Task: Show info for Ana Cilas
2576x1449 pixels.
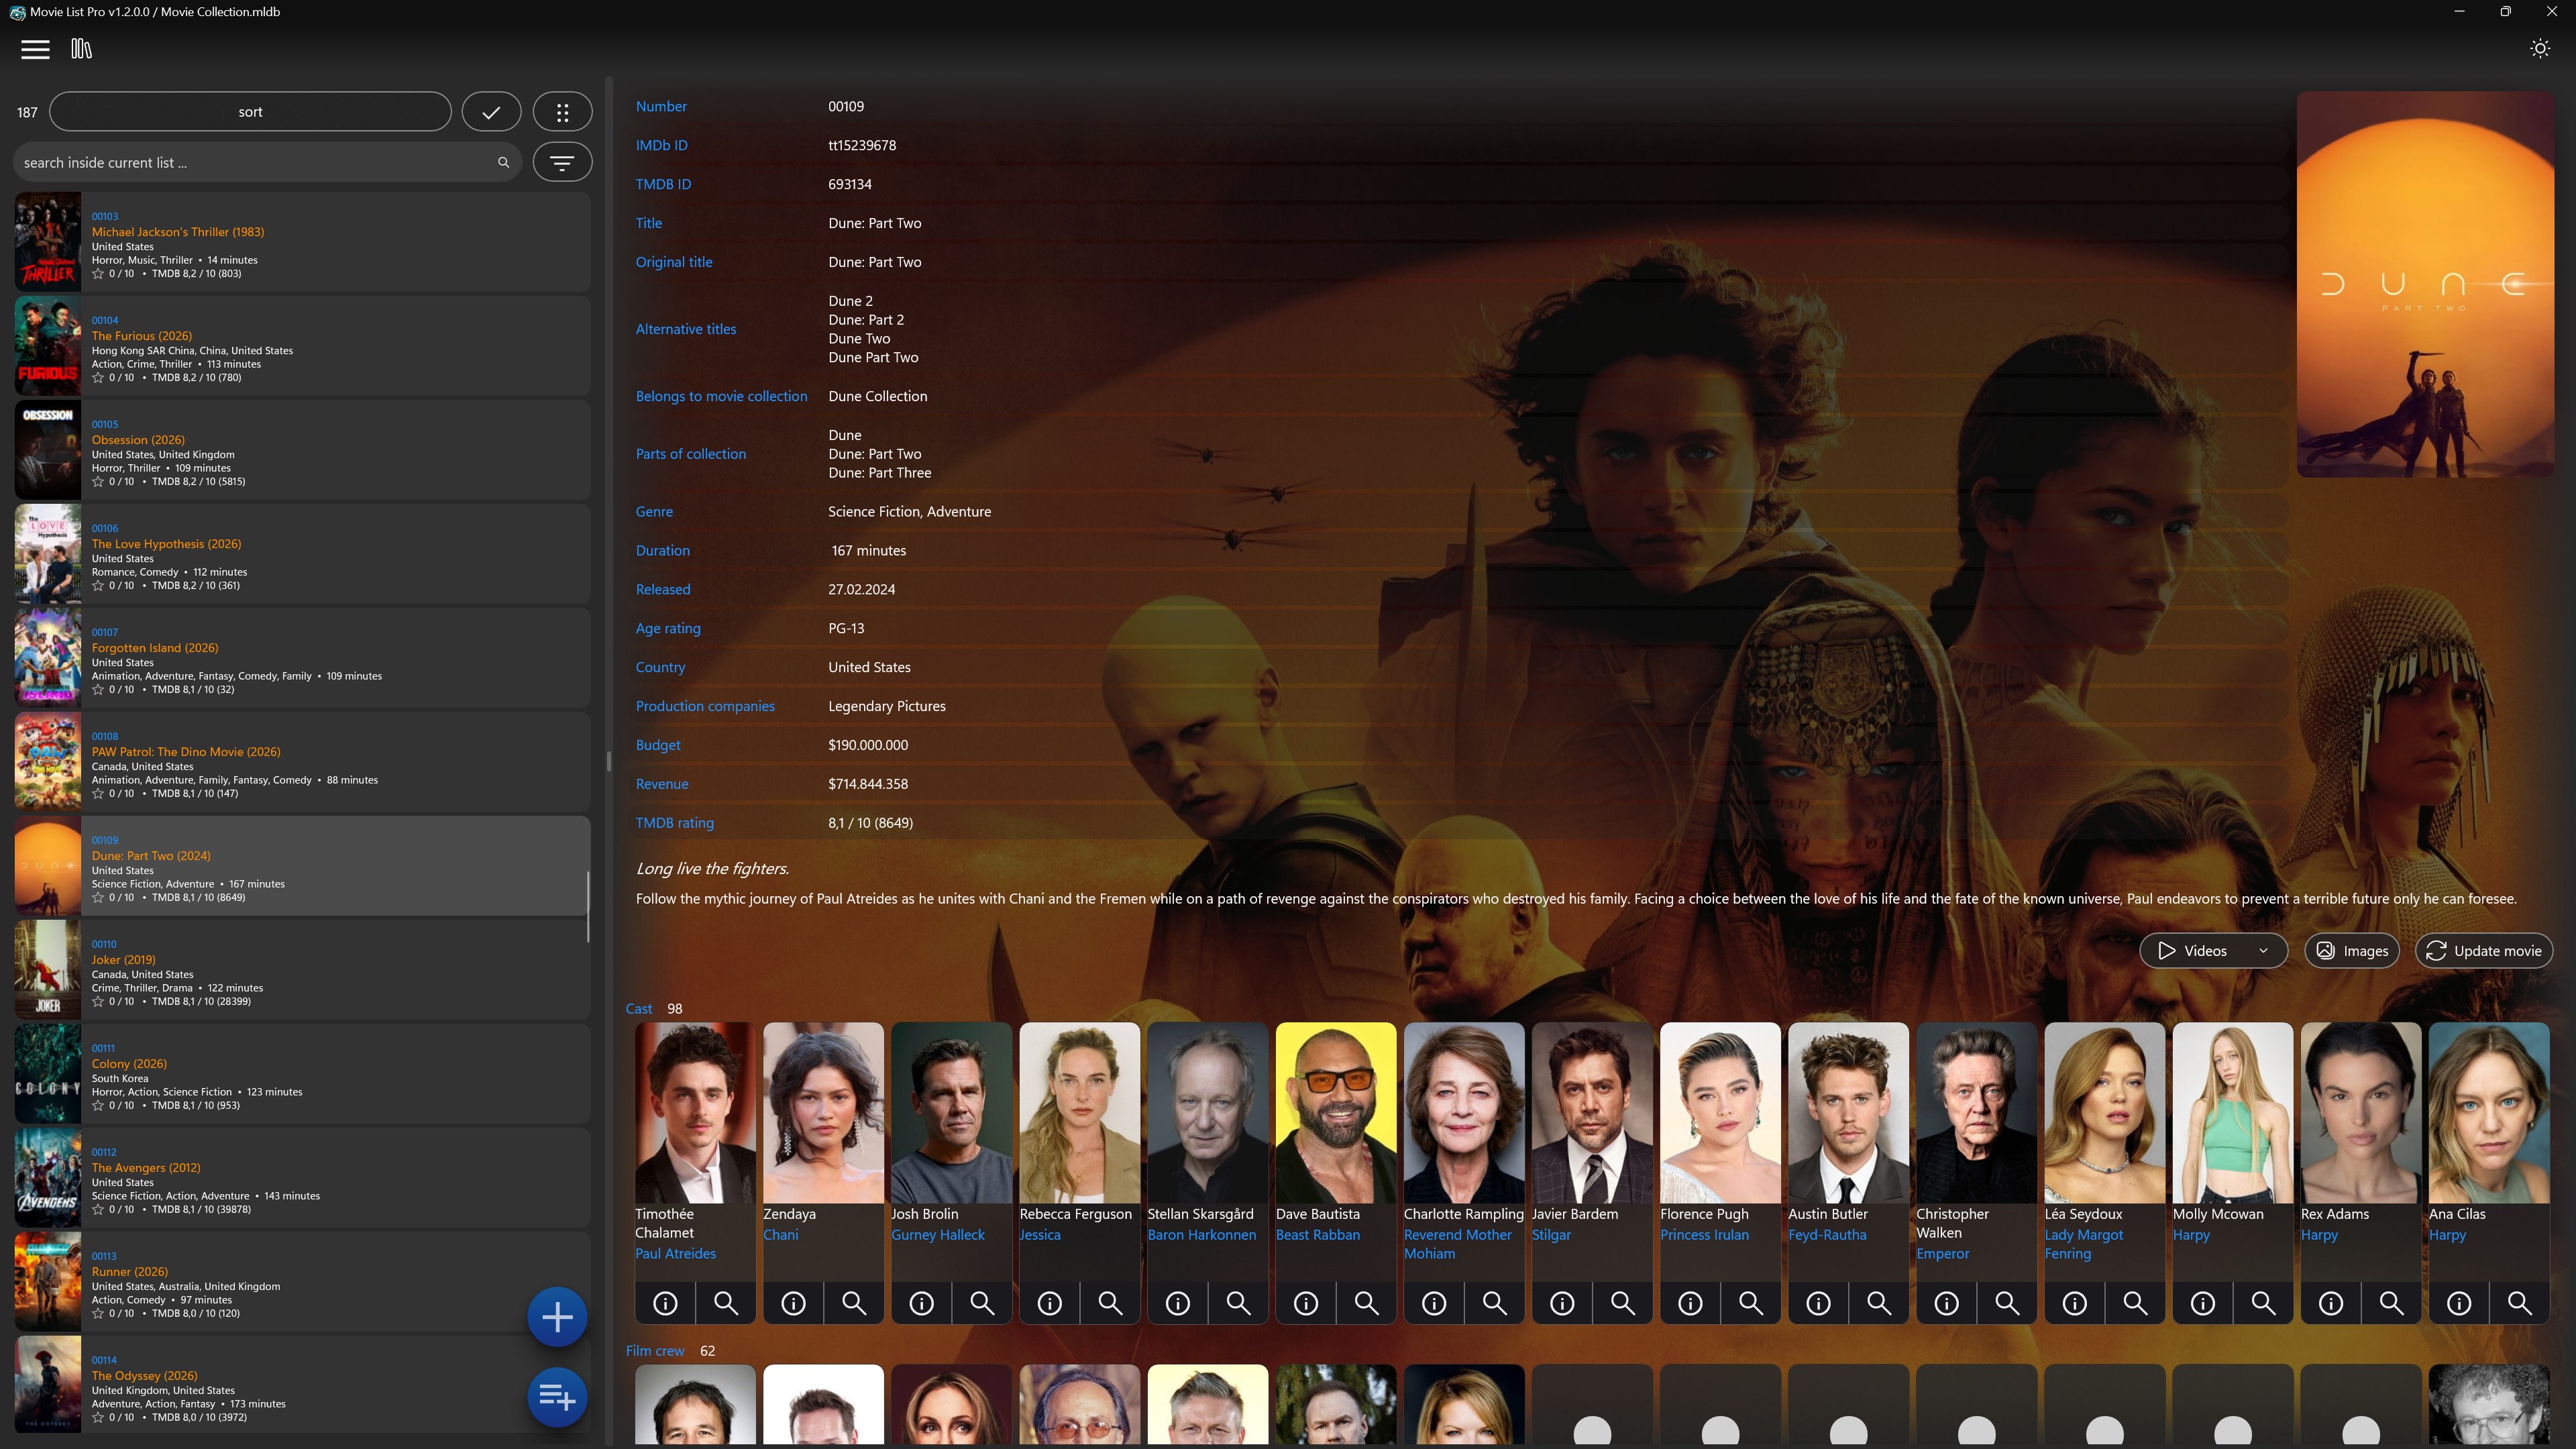Action: 2459,1303
